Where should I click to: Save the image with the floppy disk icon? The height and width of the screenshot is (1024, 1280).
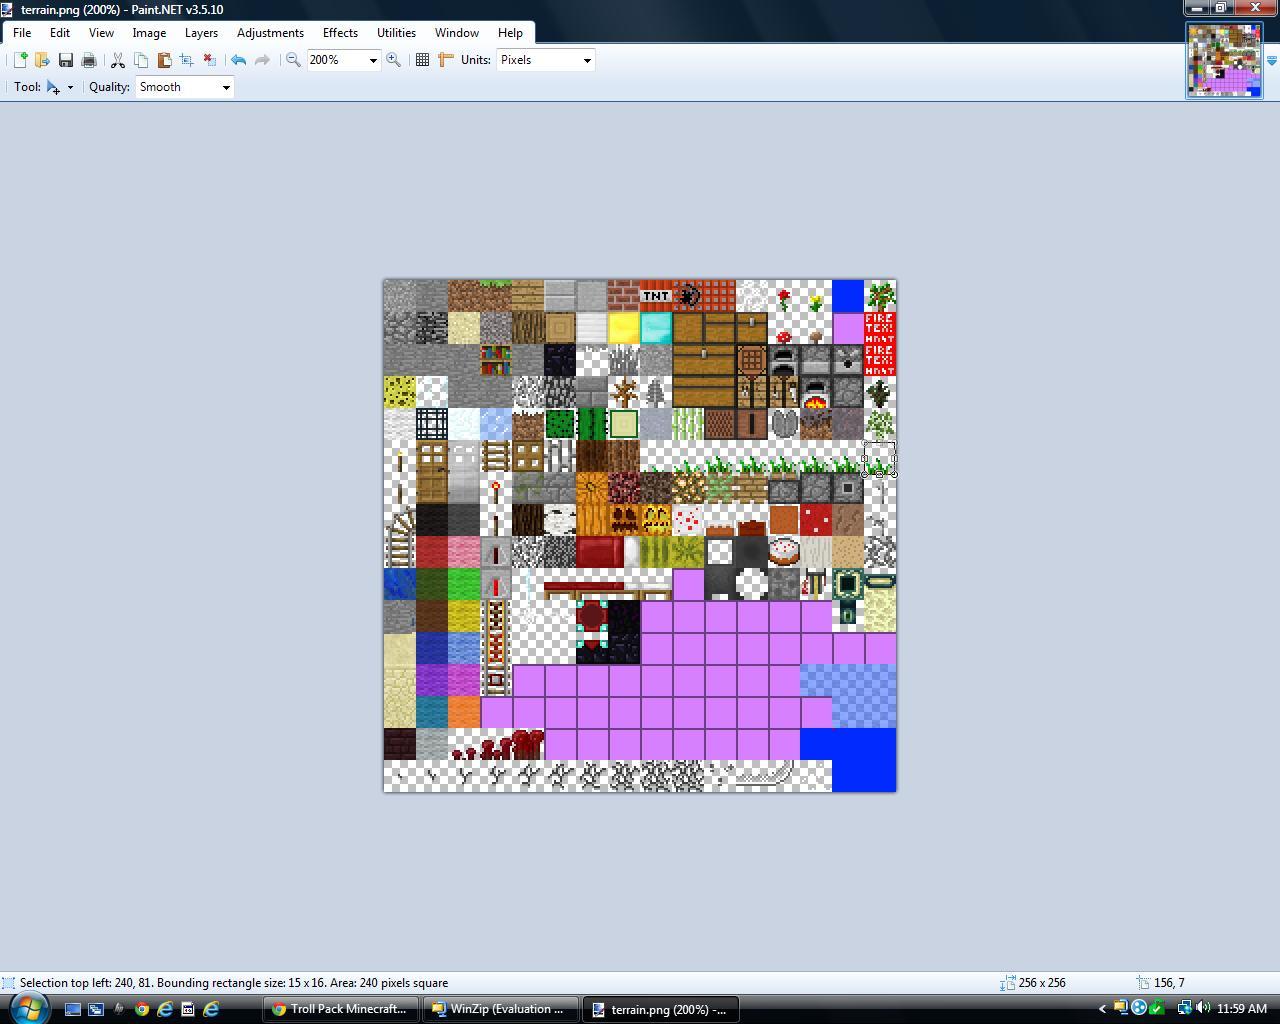pyautogui.click(x=66, y=60)
